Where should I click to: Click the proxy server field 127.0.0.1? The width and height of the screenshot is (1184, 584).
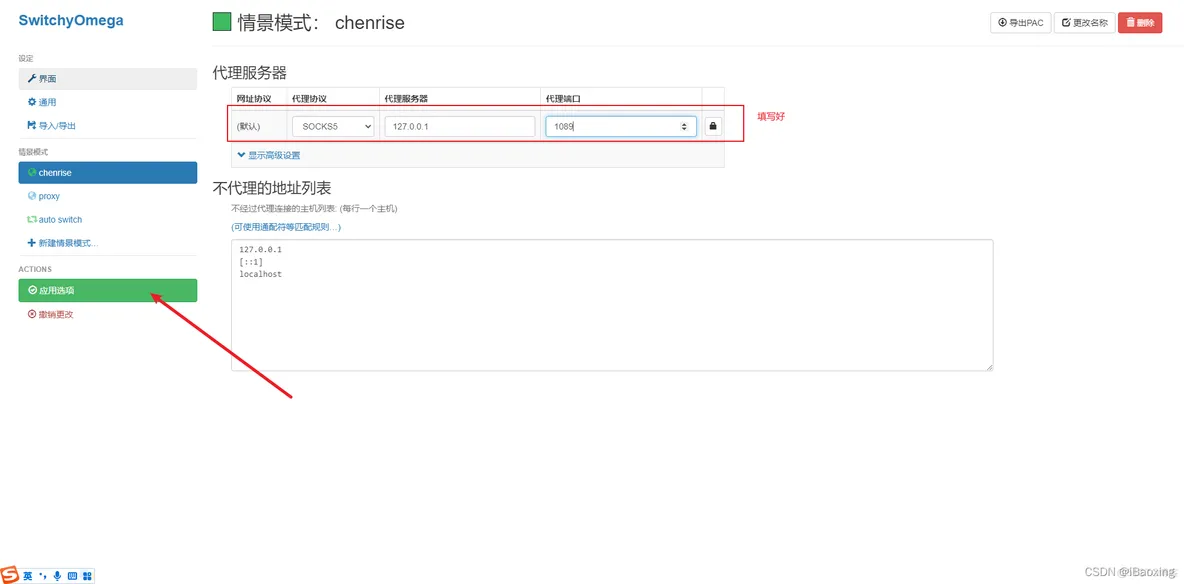[x=460, y=127]
